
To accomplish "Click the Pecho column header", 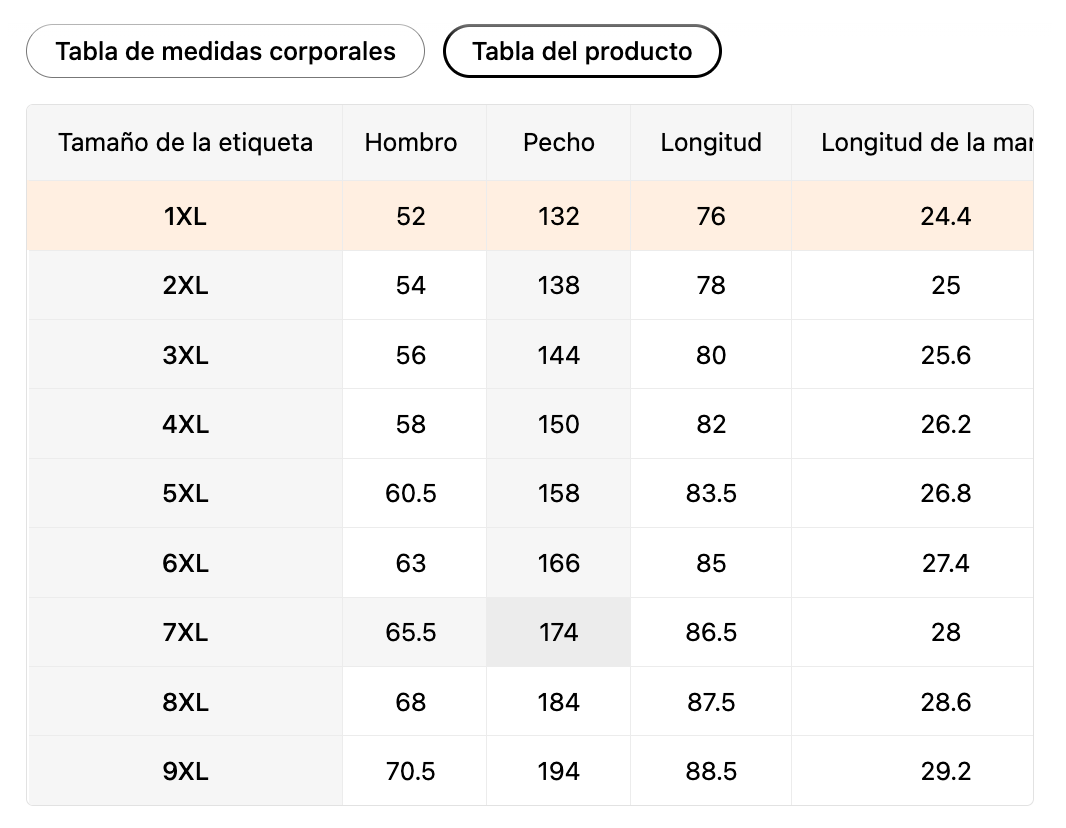I will (x=558, y=142).
